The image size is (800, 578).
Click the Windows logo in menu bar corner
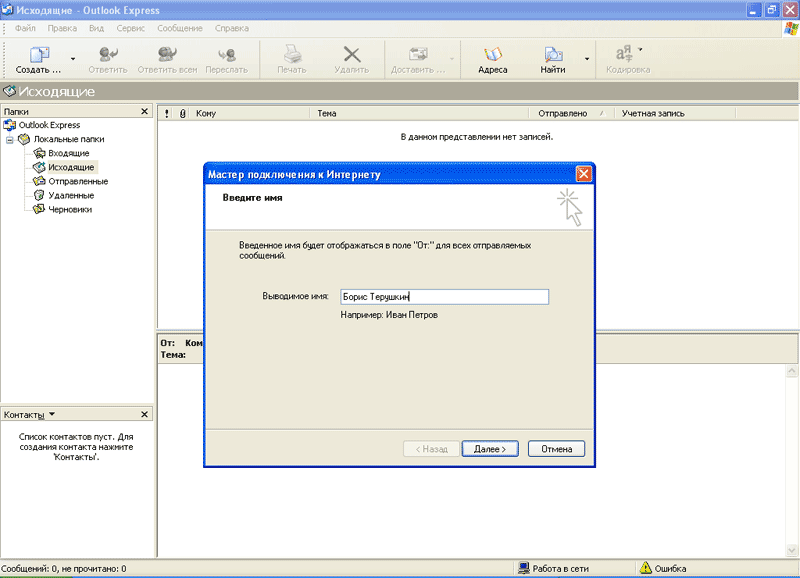tap(791, 29)
